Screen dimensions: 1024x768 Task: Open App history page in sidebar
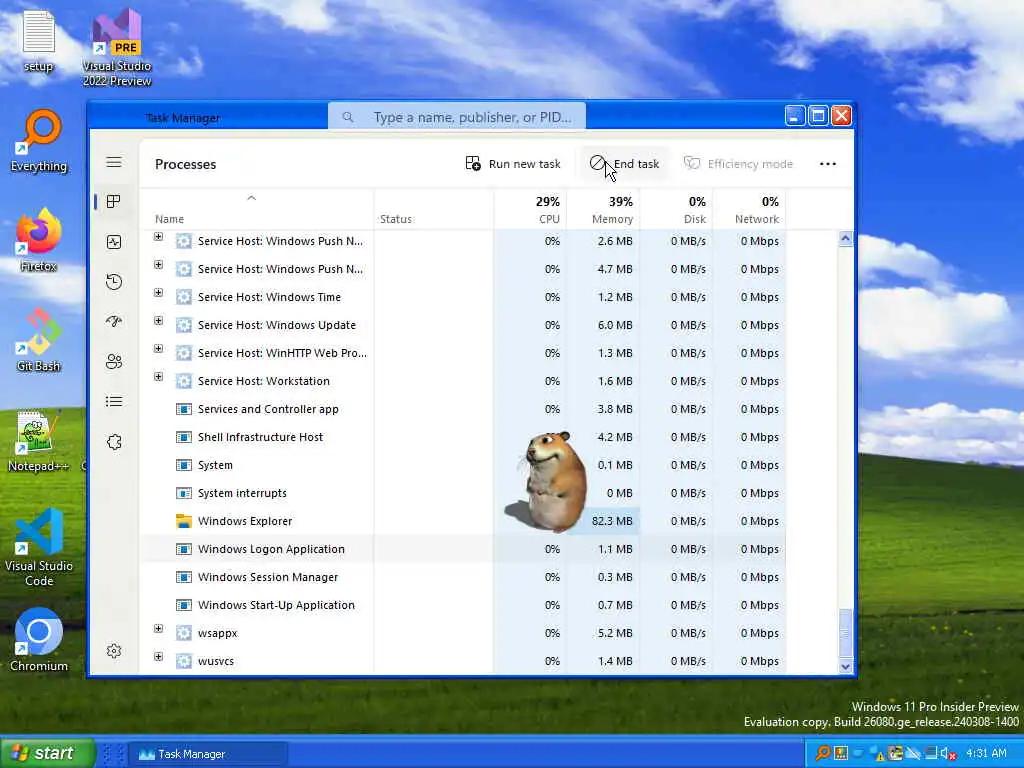pyautogui.click(x=114, y=282)
